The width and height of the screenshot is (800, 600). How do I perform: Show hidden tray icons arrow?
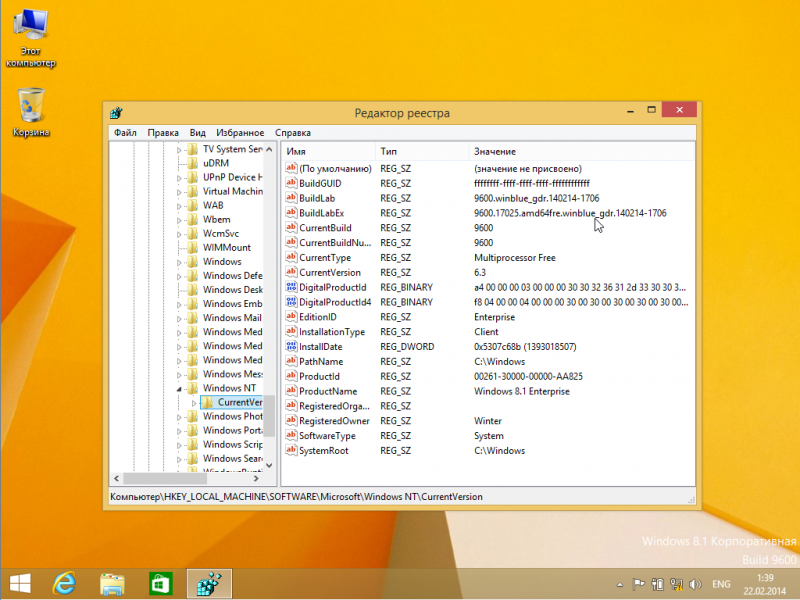pyautogui.click(x=620, y=585)
